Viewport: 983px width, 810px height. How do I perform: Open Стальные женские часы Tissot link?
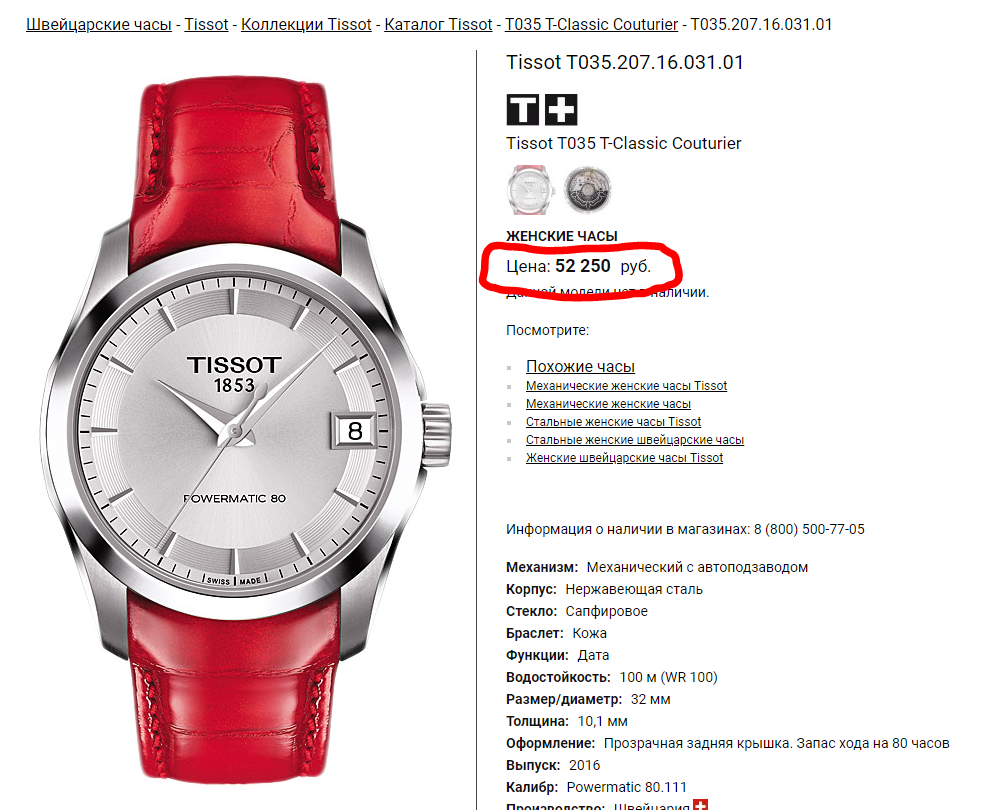tap(613, 422)
